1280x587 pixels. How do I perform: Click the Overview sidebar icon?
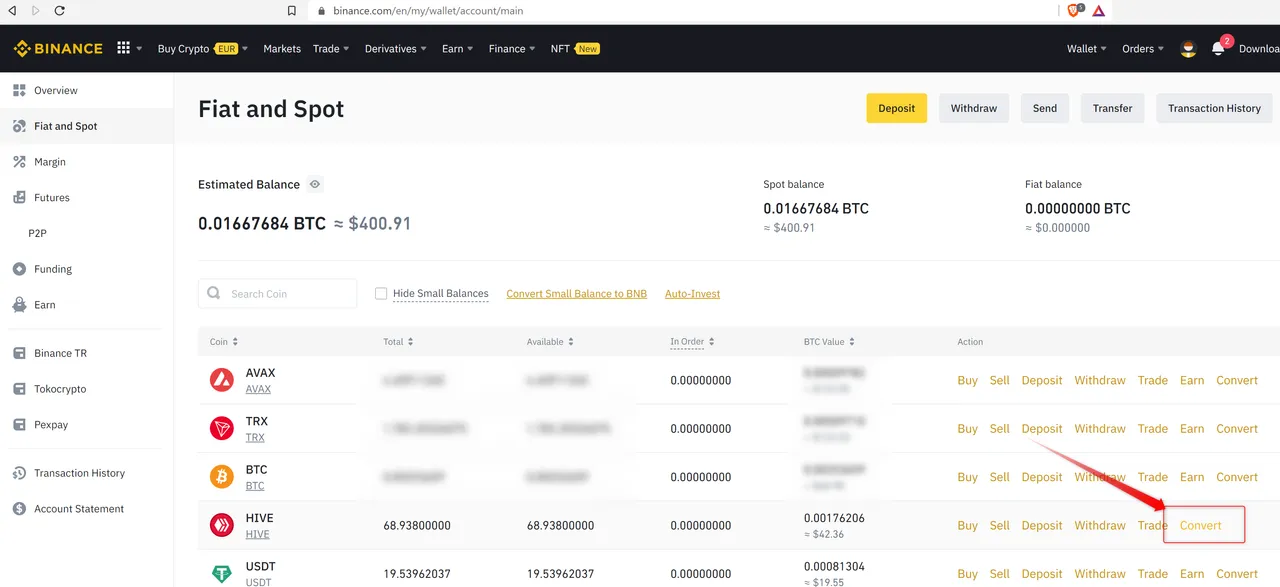click(x=19, y=90)
